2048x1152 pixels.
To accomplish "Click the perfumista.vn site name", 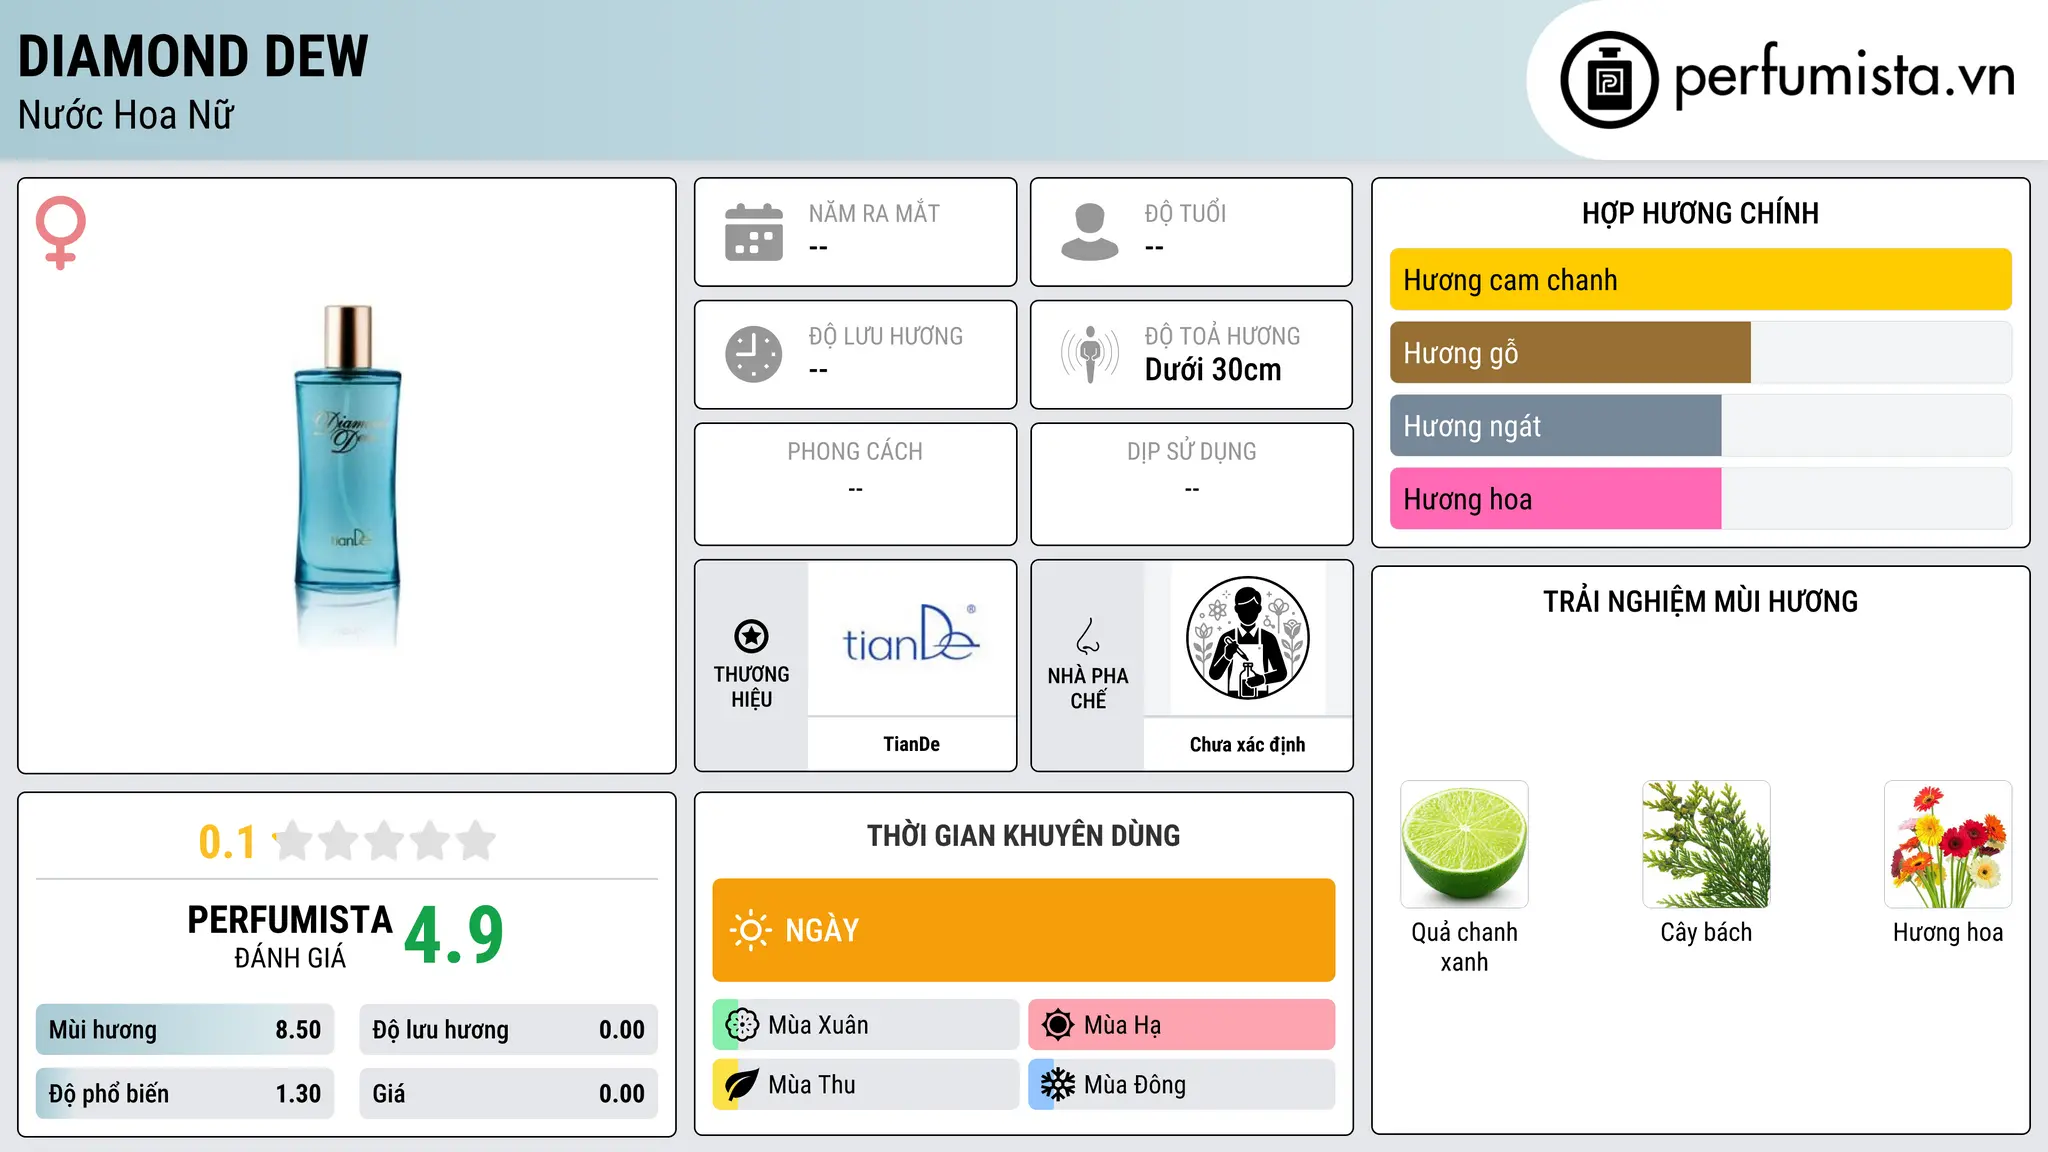I will (1845, 76).
